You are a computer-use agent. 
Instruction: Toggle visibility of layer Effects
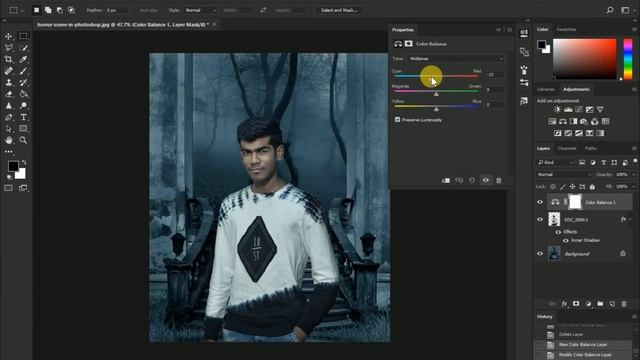(x=558, y=232)
